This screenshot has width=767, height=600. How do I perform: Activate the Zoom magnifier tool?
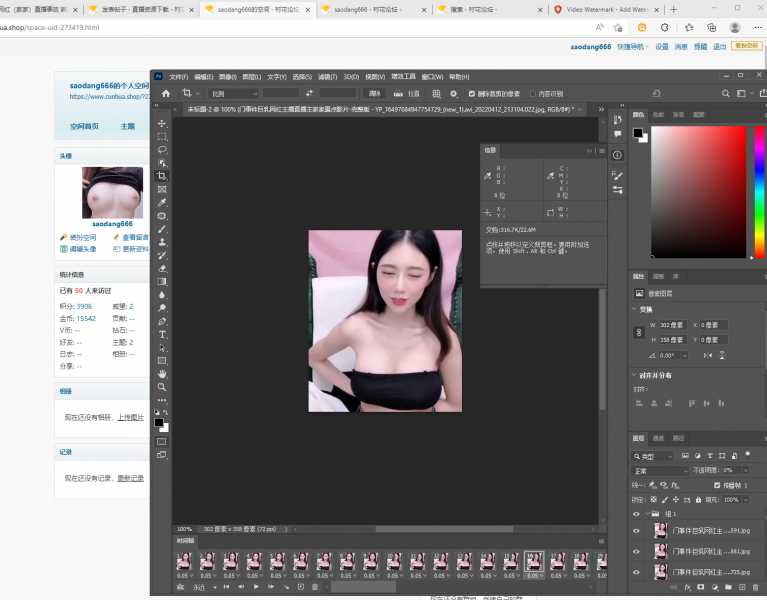[x=162, y=387]
